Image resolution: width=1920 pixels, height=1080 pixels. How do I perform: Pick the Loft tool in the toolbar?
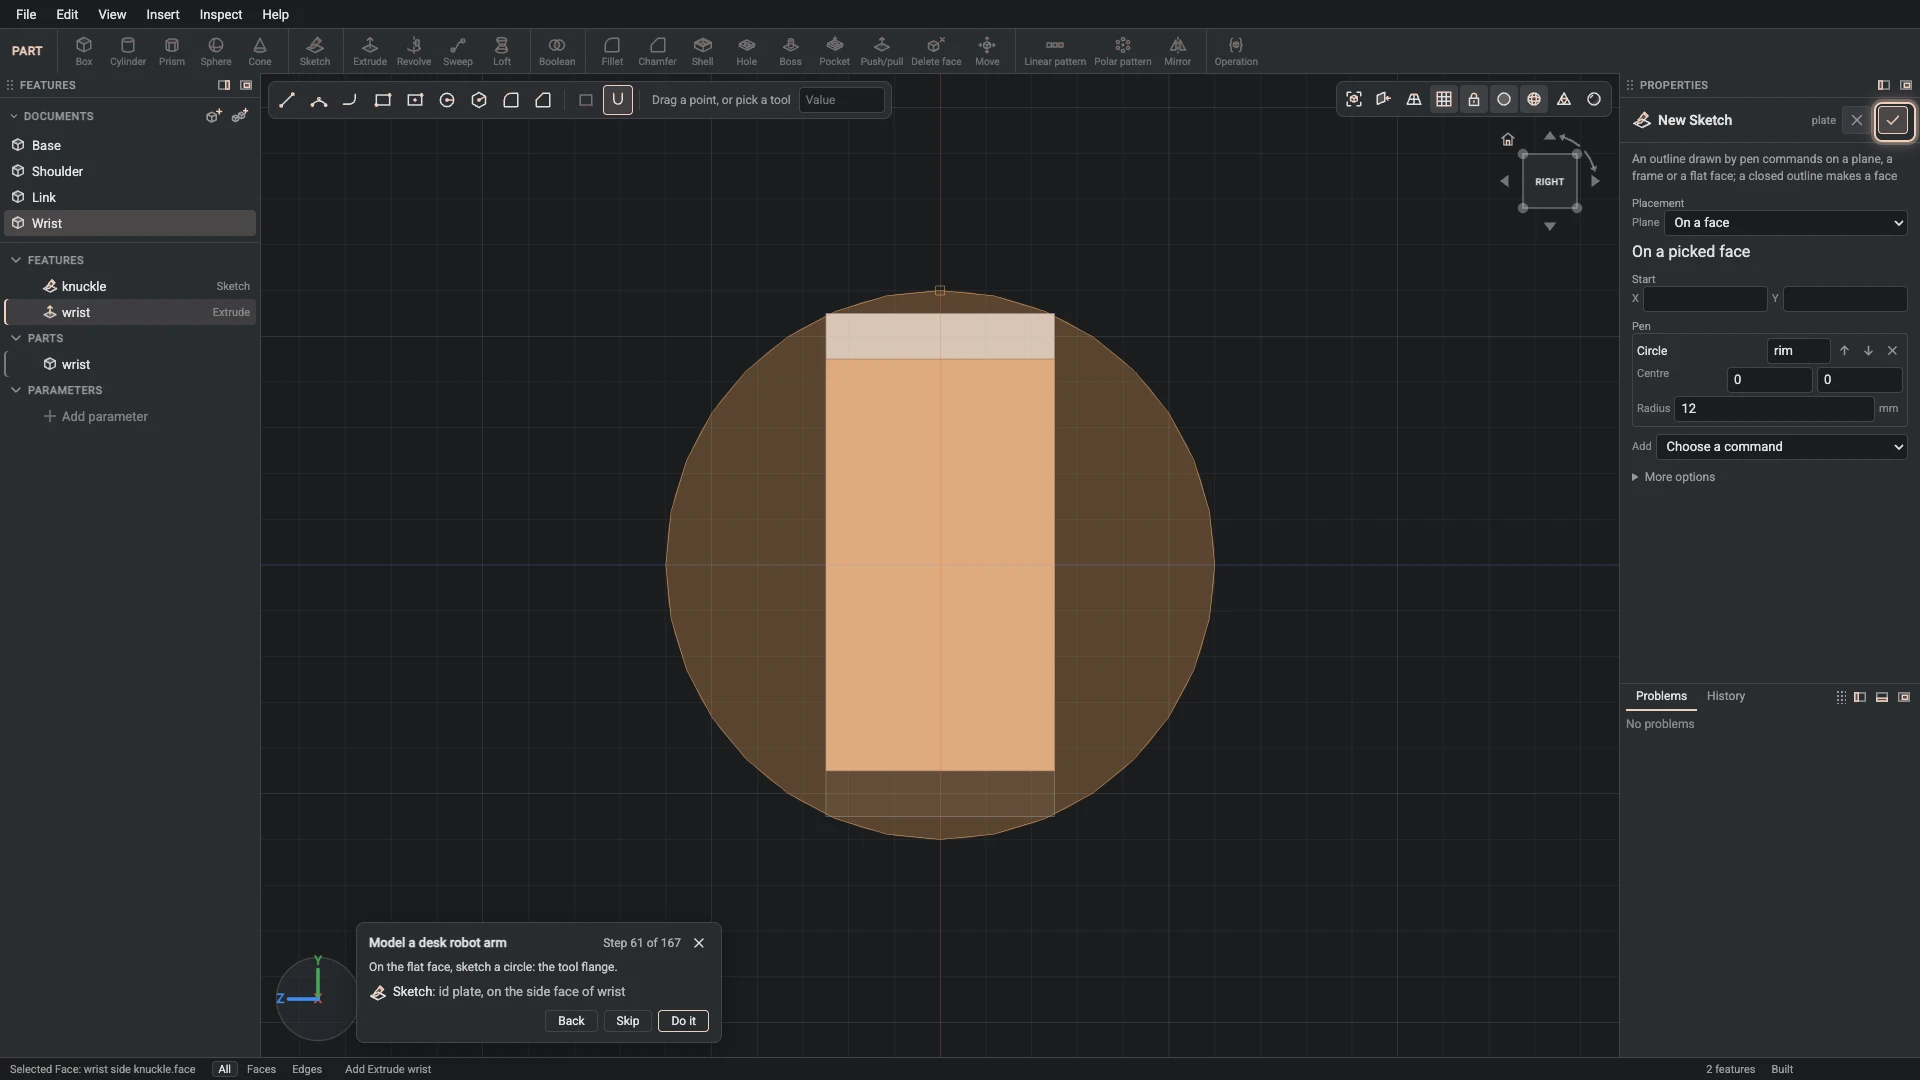pos(502,51)
